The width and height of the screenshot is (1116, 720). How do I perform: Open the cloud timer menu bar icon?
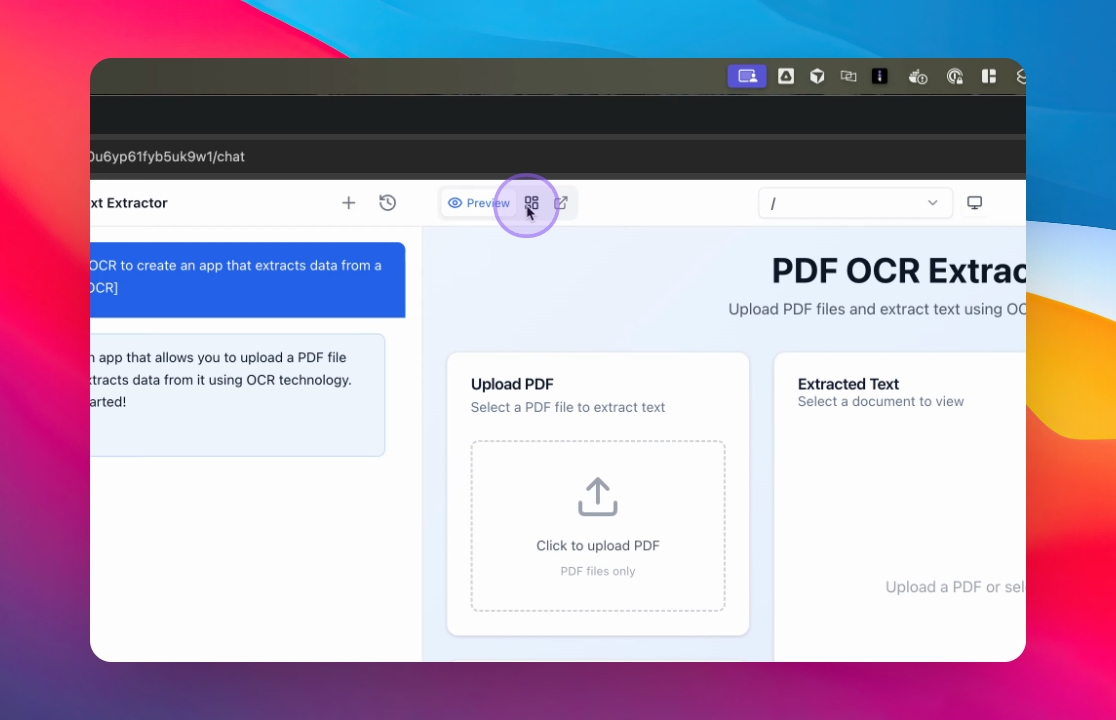[x=917, y=76]
